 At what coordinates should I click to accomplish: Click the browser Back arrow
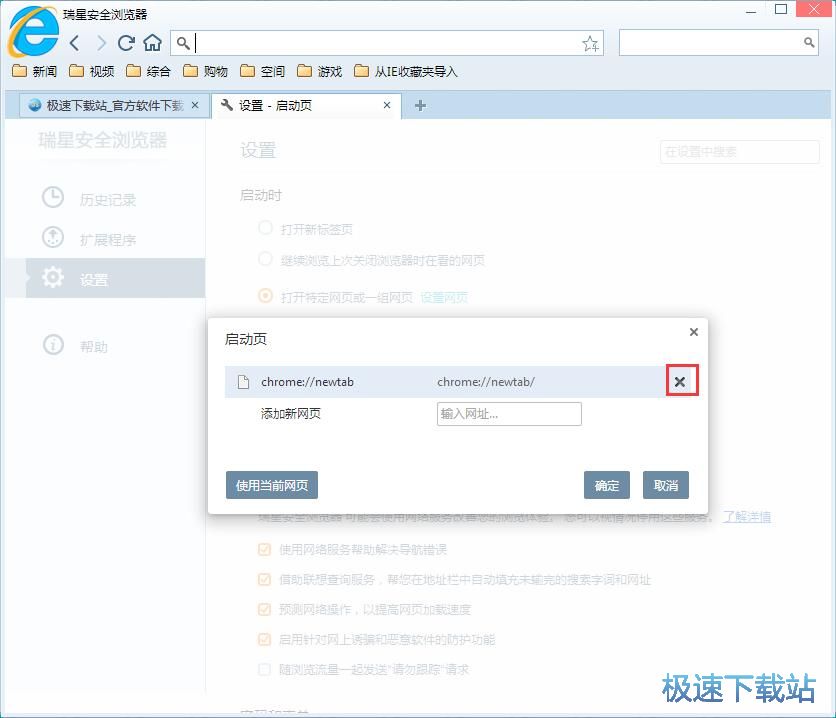[75, 43]
